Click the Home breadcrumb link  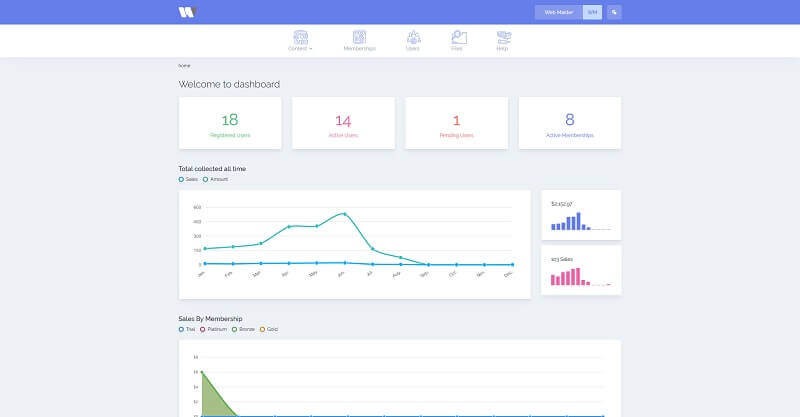tap(184, 66)
